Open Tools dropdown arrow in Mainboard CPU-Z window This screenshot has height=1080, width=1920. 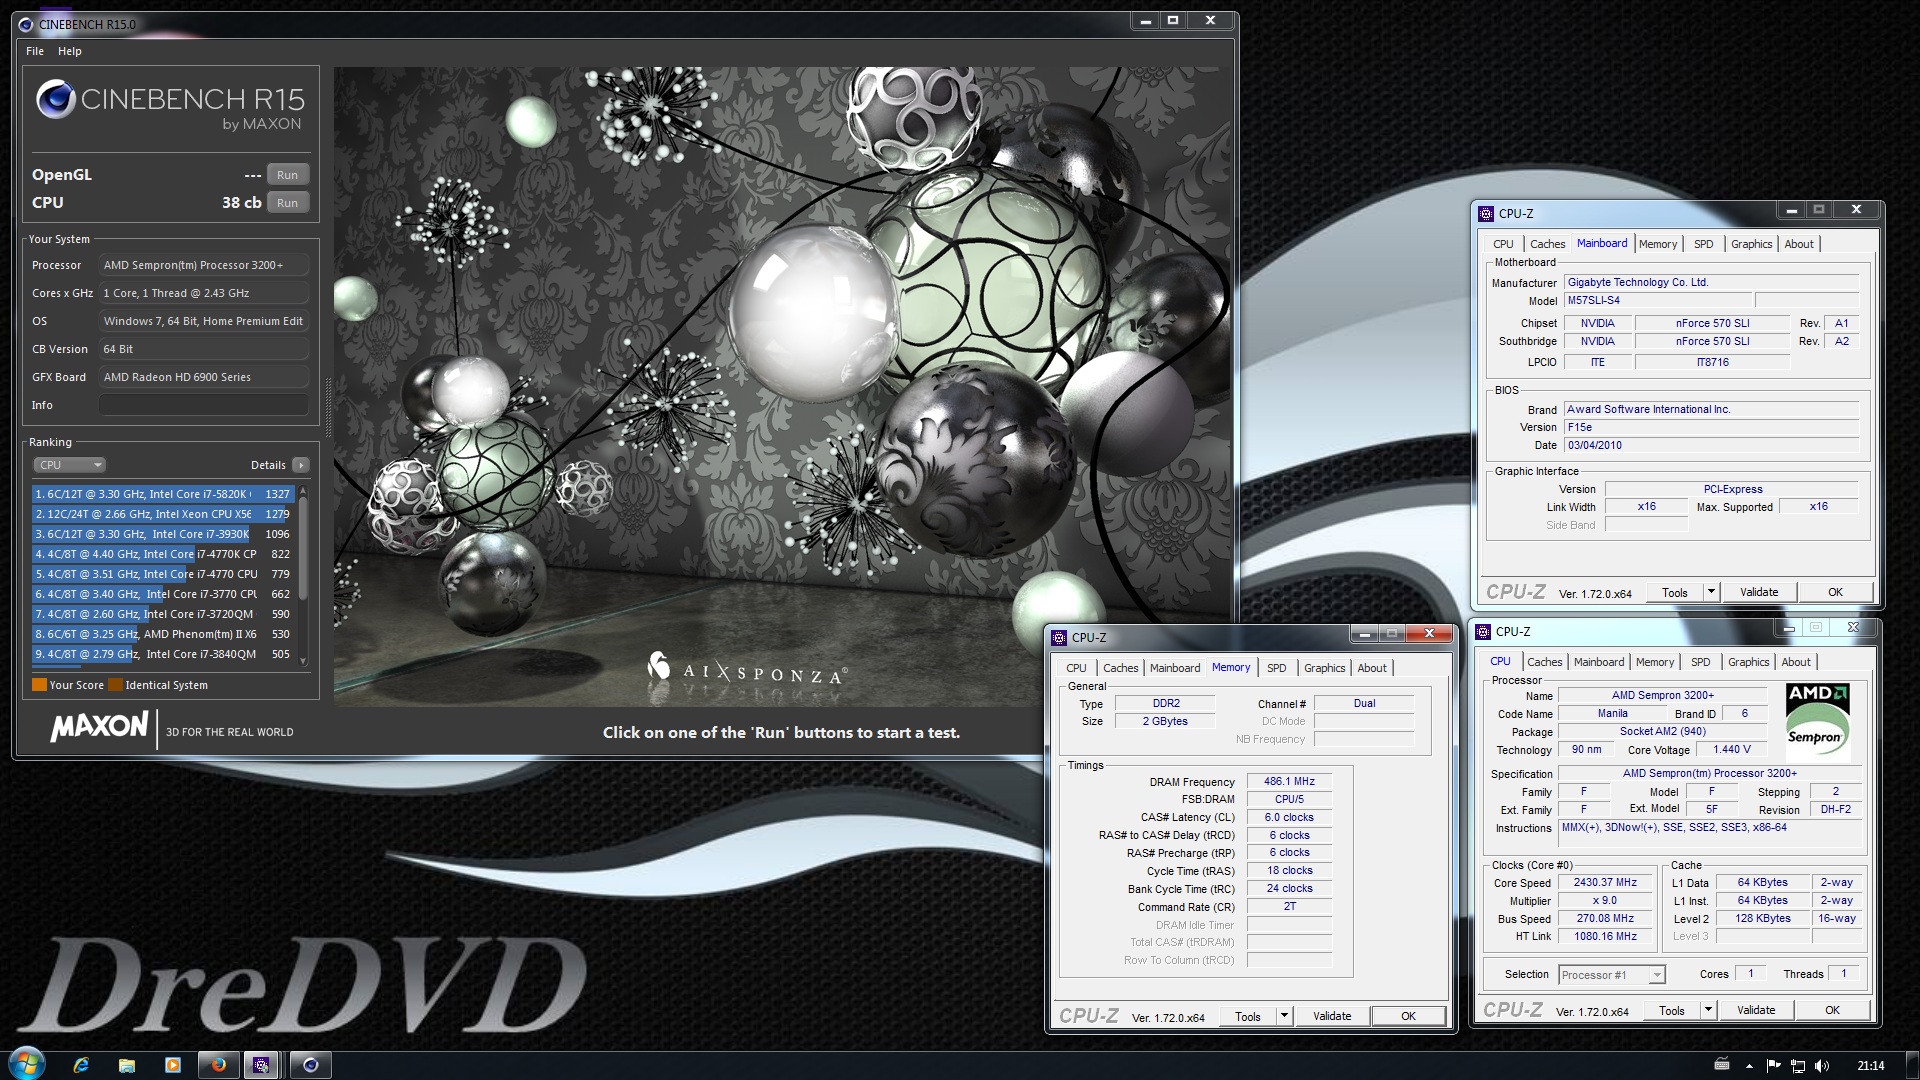pos(1711,592)
